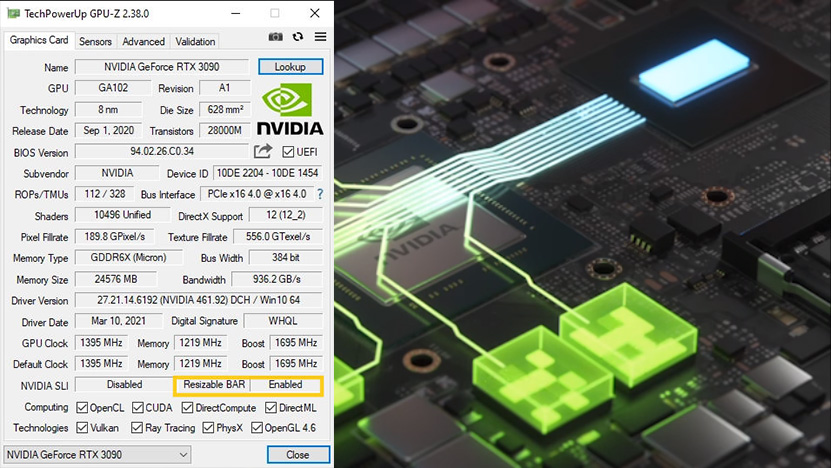831x468 pixels.
Task: Click the NVIDIA SLI value Disabled
Action: pyautogui.click(x=125, y=385)
